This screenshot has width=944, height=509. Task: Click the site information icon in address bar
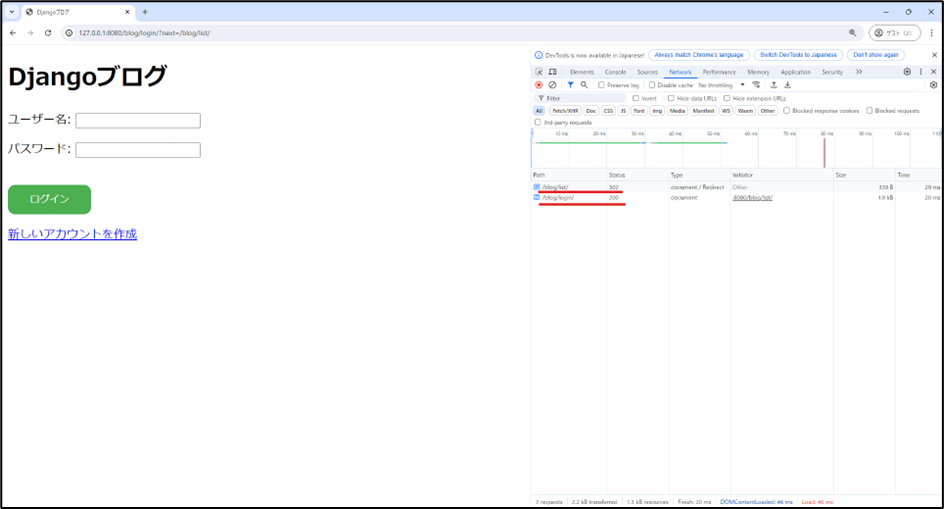click(69, 33)
